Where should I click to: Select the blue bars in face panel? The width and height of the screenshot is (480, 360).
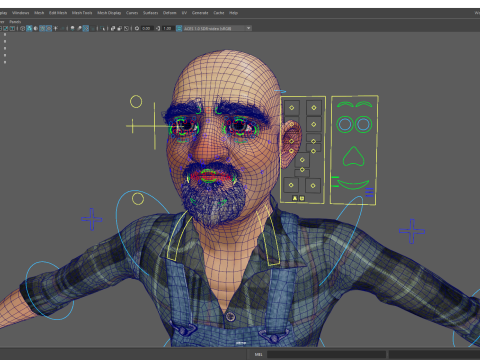(x=369, y=192)
